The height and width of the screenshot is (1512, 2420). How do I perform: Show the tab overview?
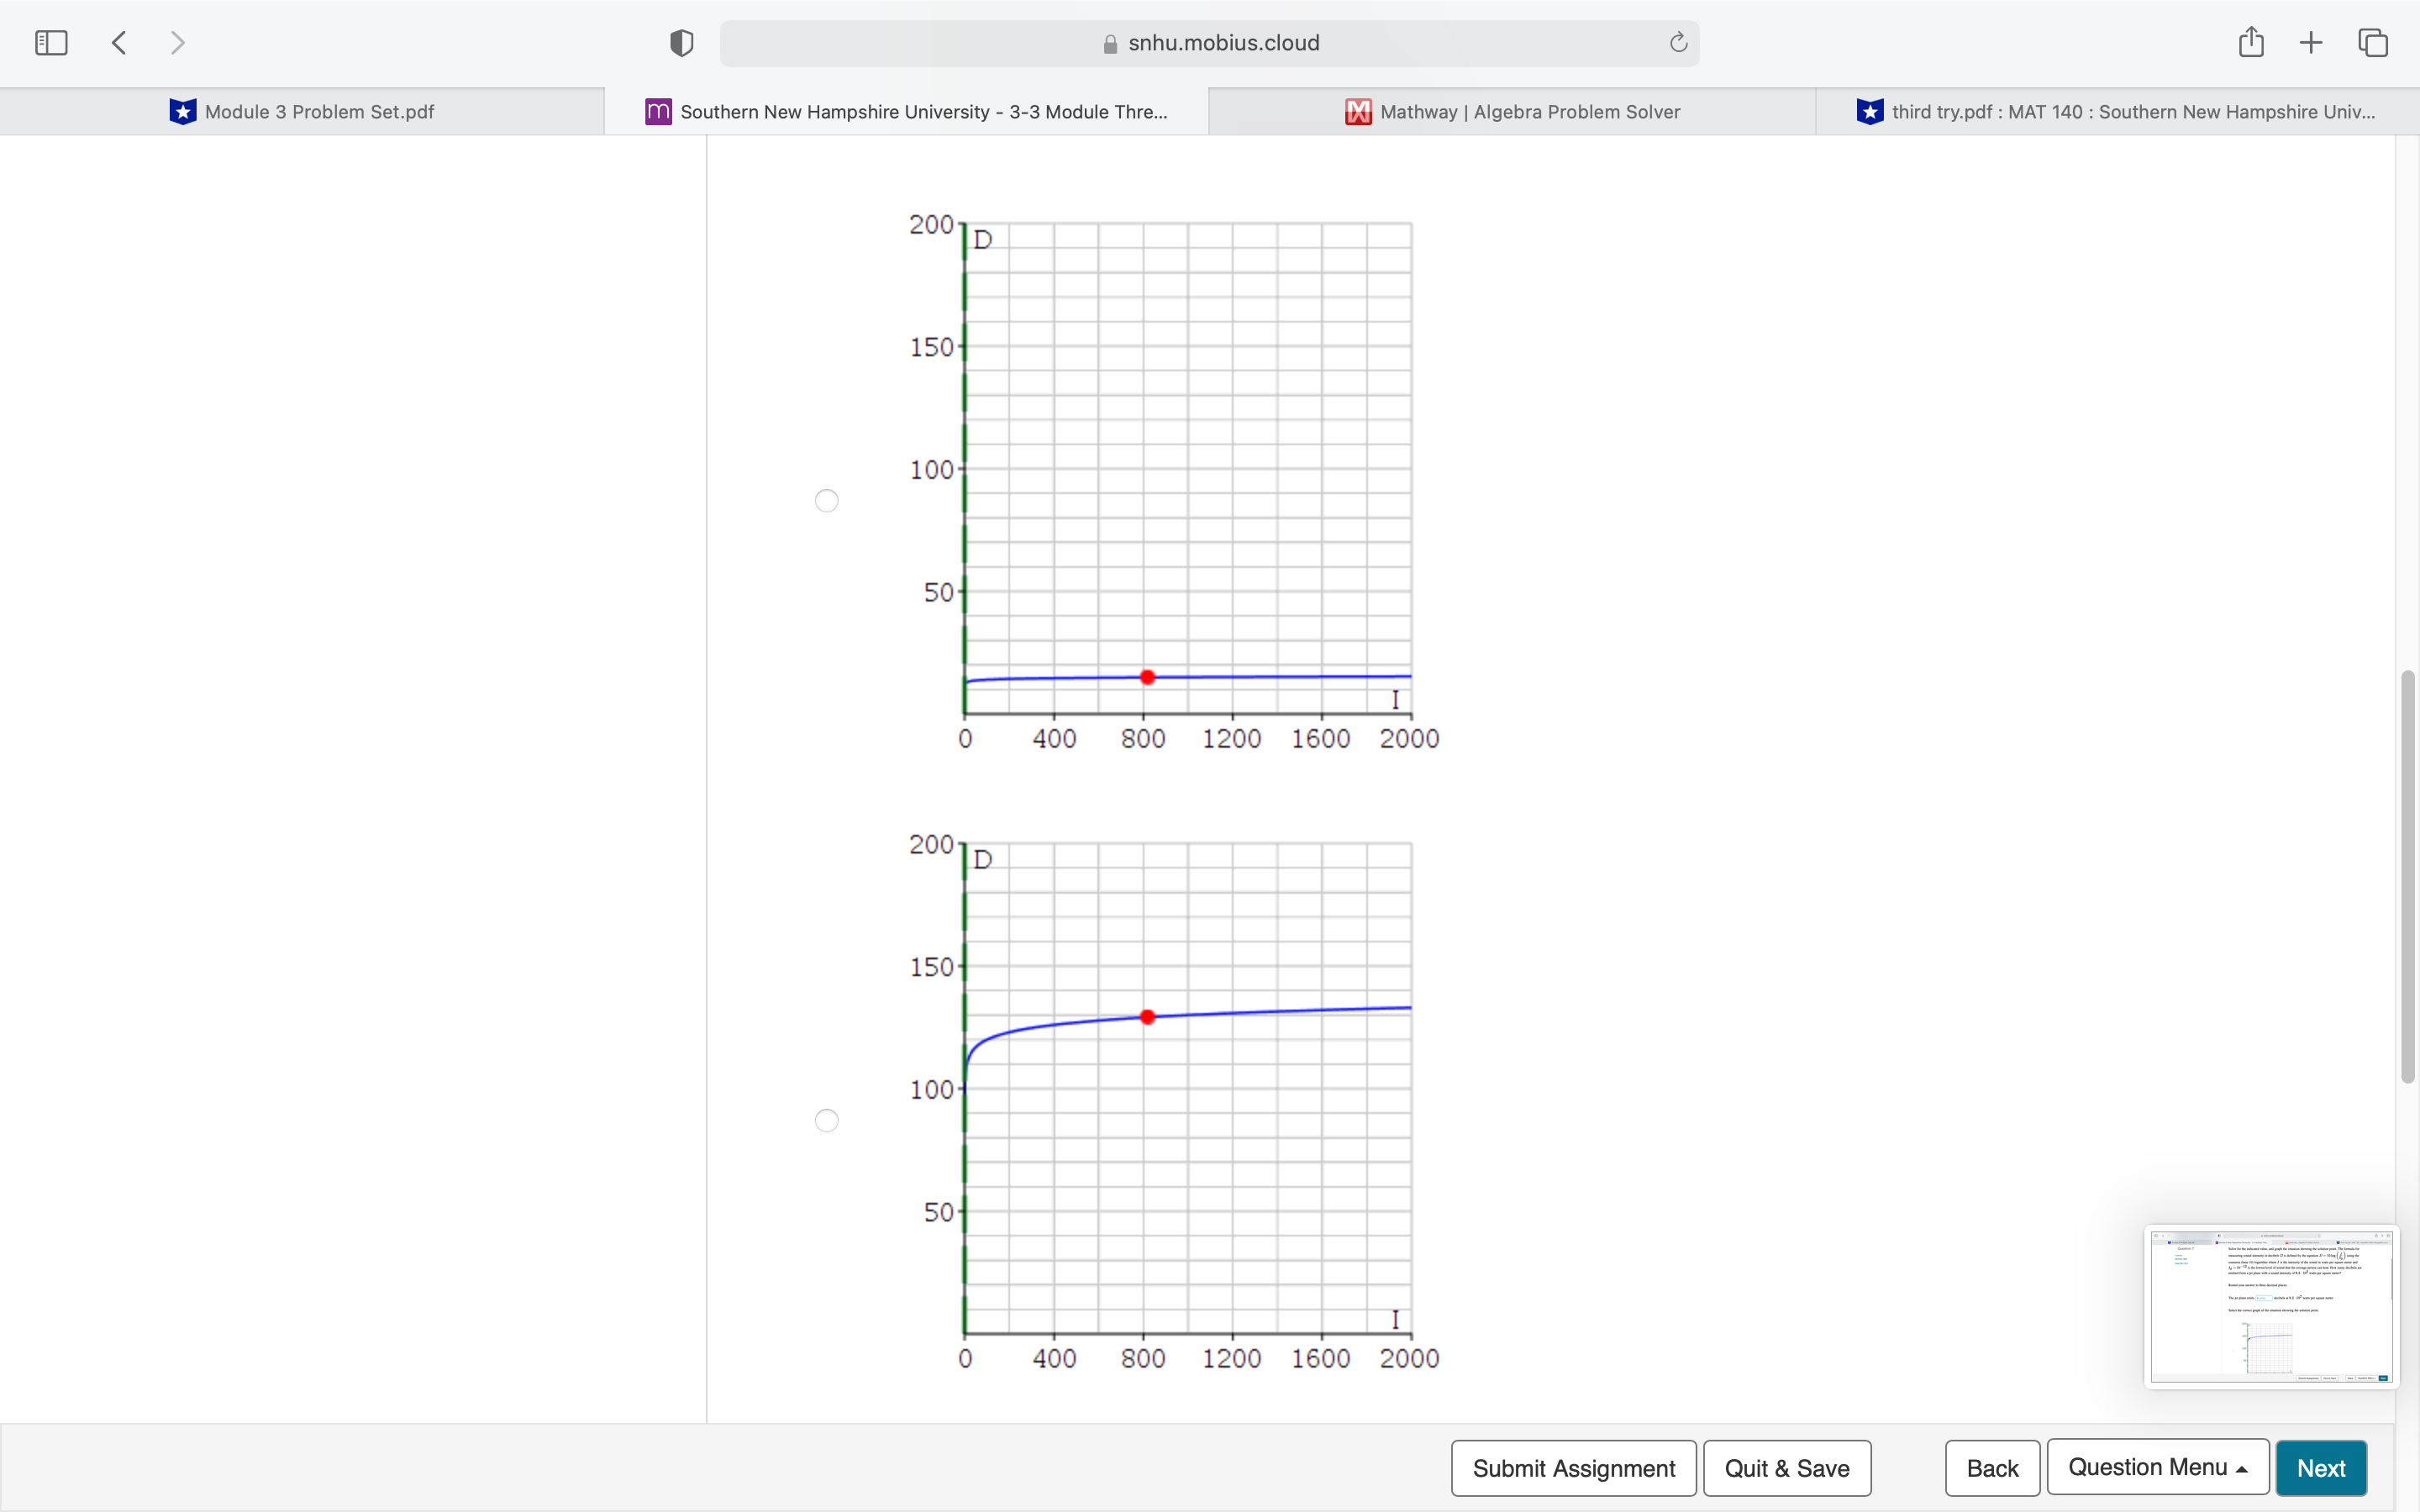coord(2371,42)
